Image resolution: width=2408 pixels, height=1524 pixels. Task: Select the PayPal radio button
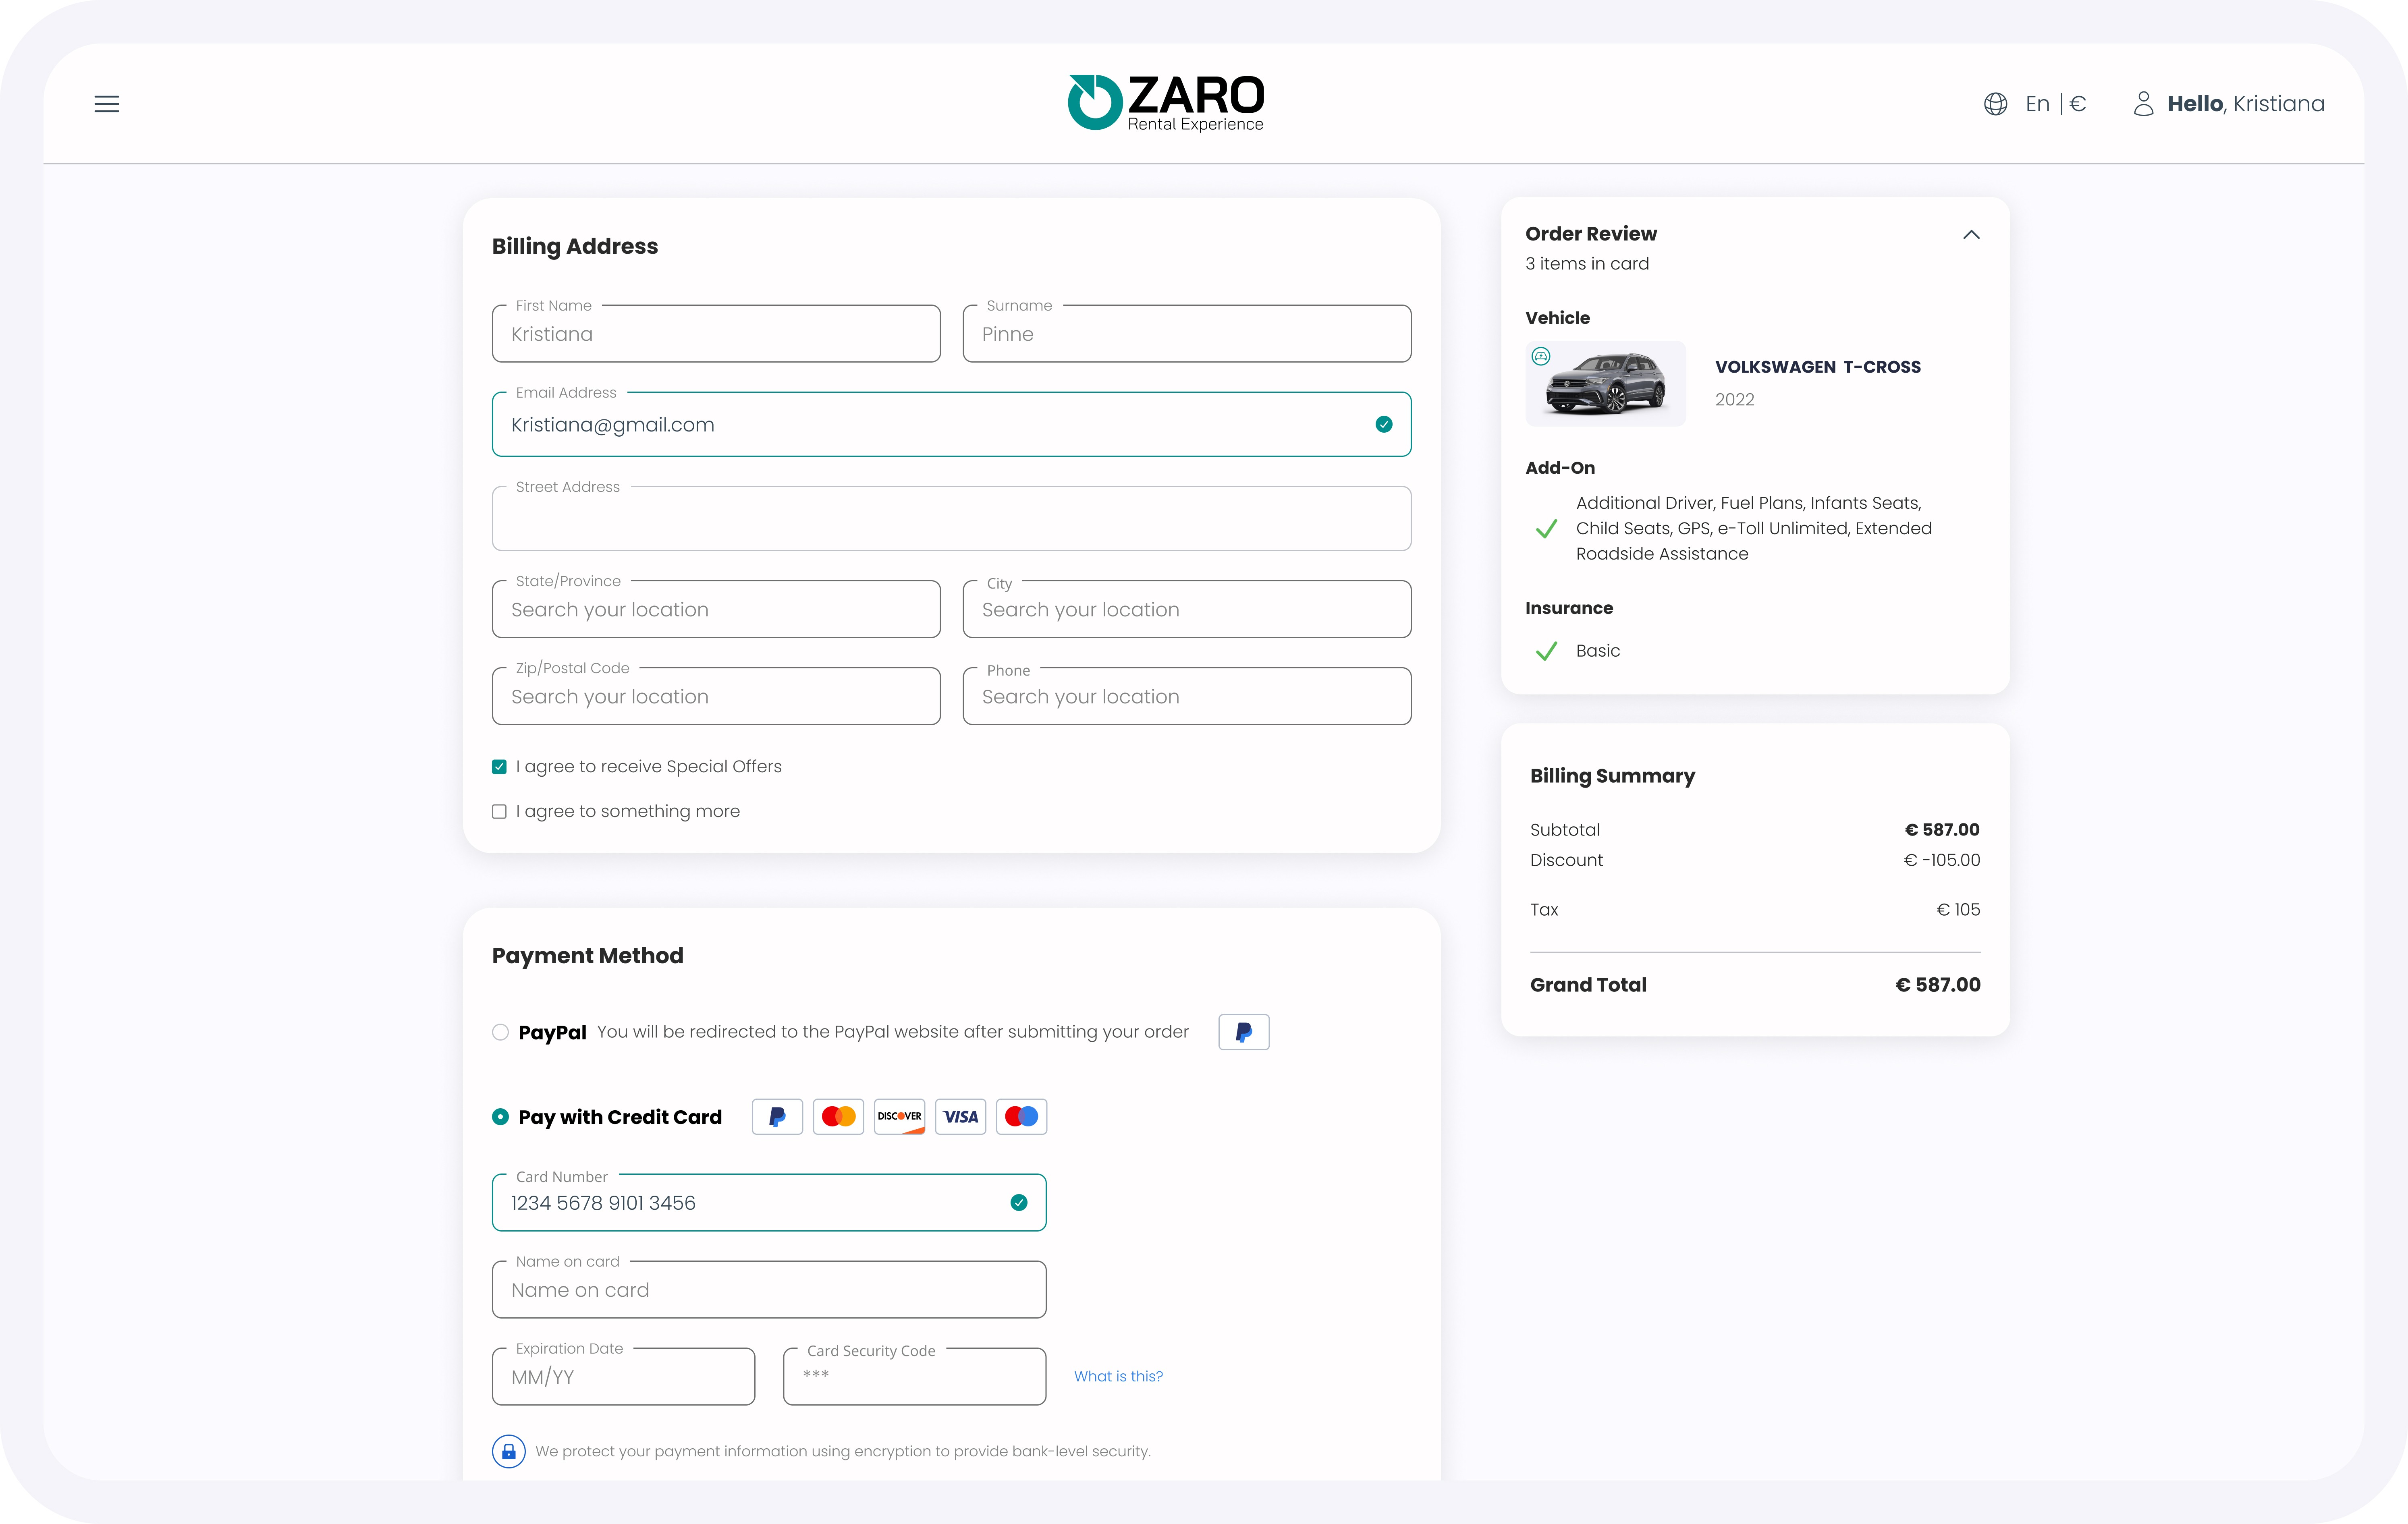coord(500,1032)
